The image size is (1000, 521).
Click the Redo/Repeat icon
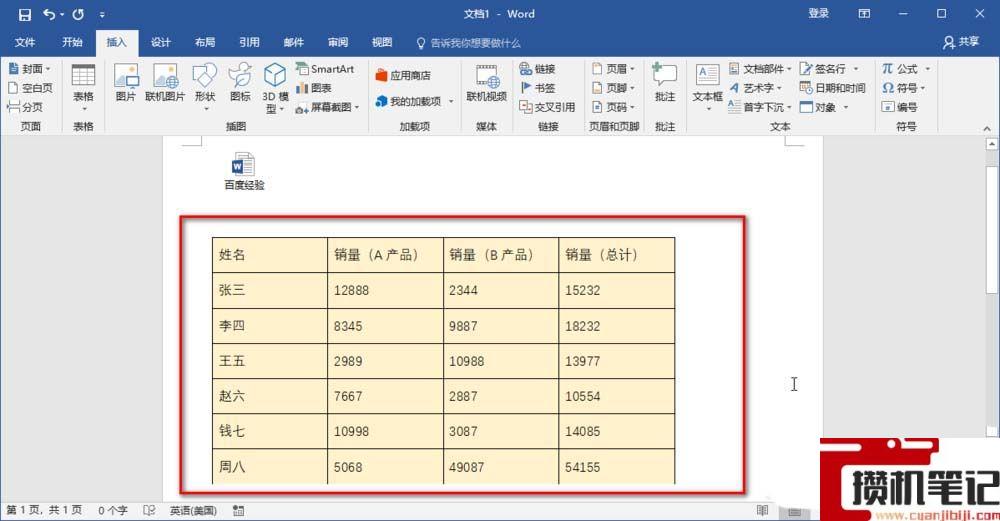coord(78,14)
